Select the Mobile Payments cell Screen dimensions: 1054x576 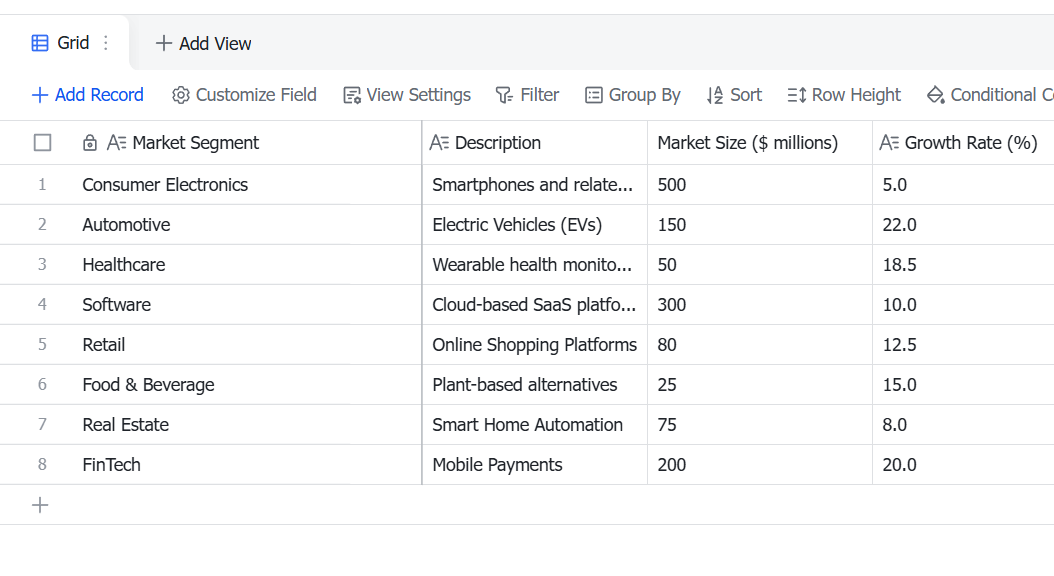click(535, 464)
